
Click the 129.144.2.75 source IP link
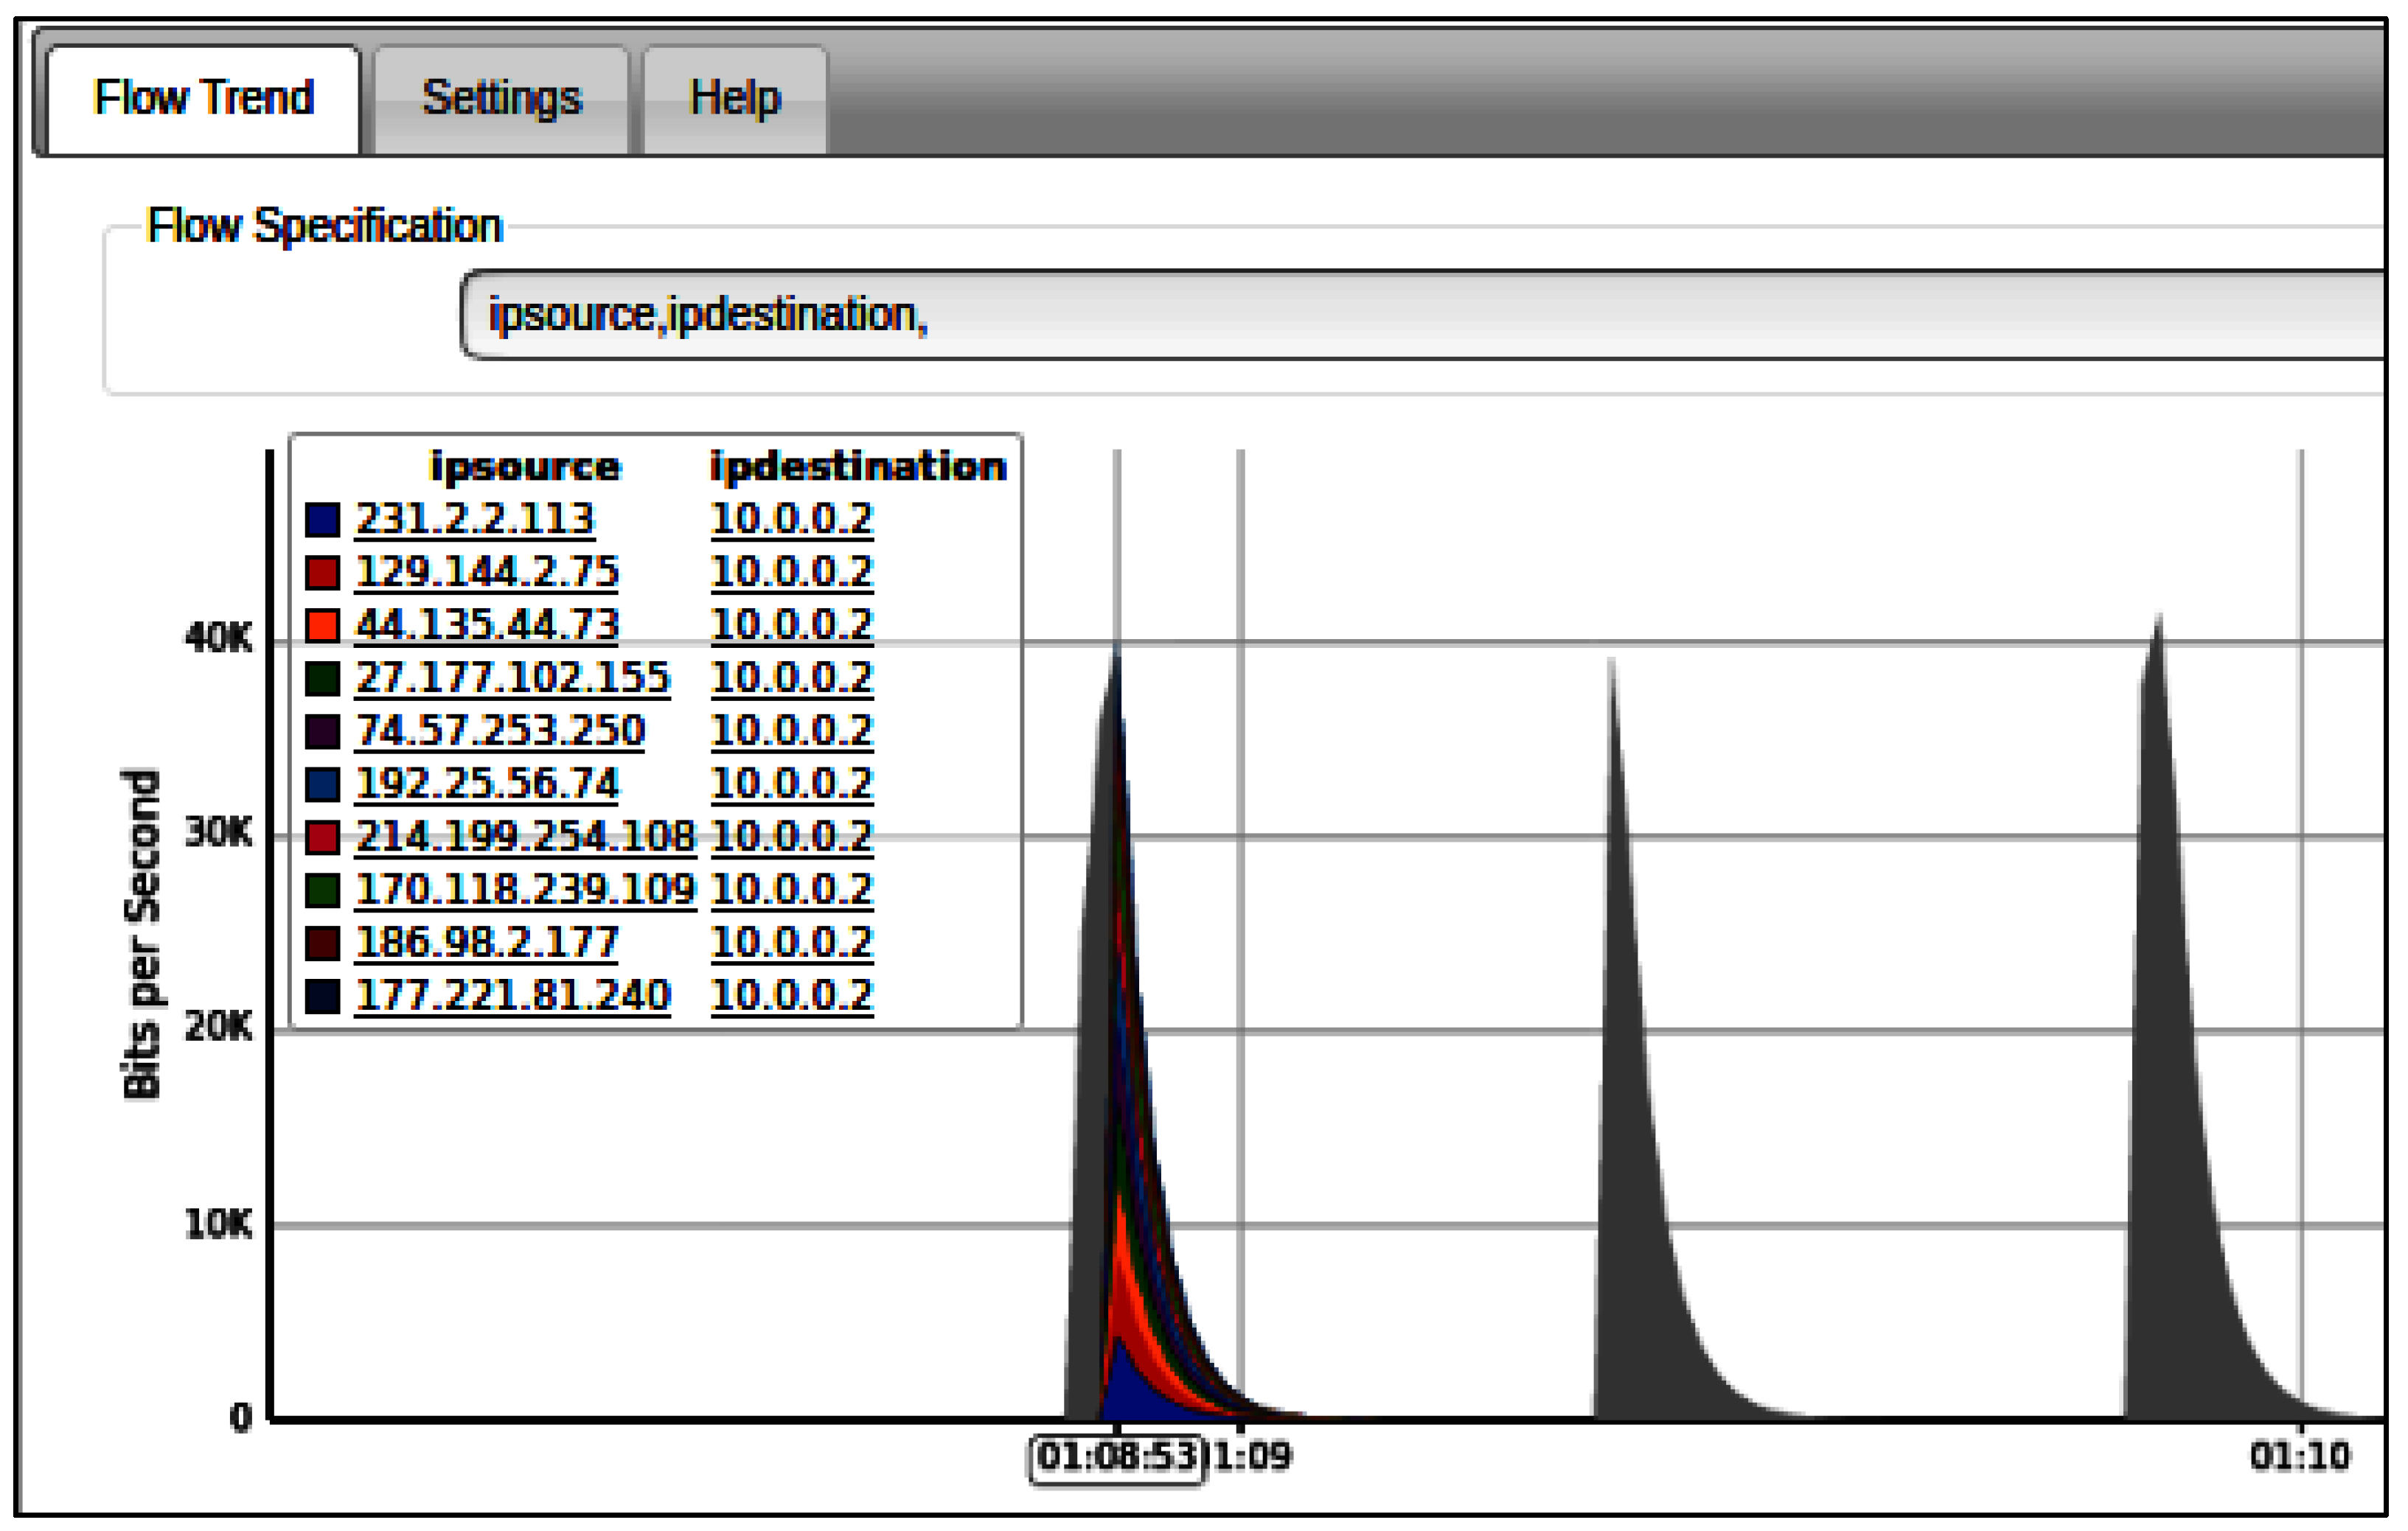tap(487, 572)
